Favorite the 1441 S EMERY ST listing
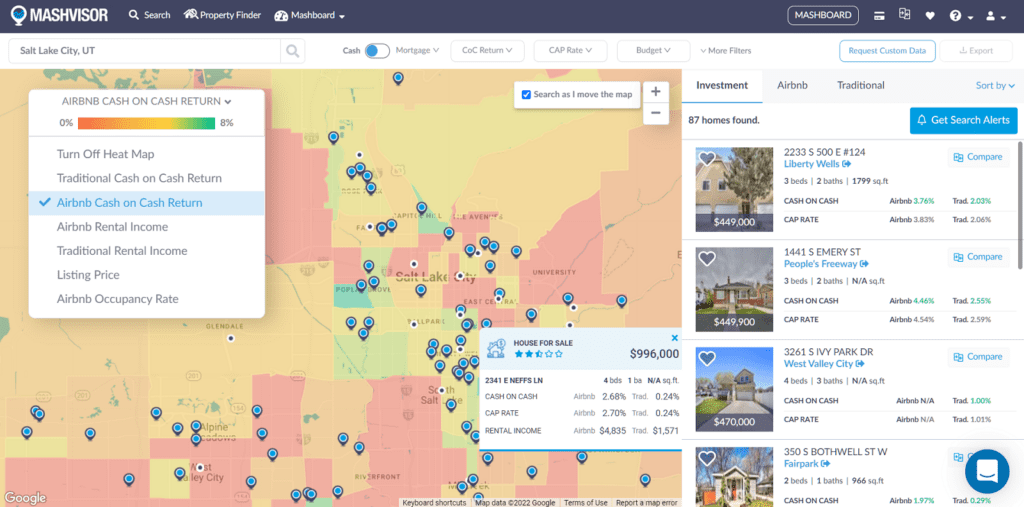This screenshot has height=507, width=1024. pyautogui.click(x=707, y=259)
